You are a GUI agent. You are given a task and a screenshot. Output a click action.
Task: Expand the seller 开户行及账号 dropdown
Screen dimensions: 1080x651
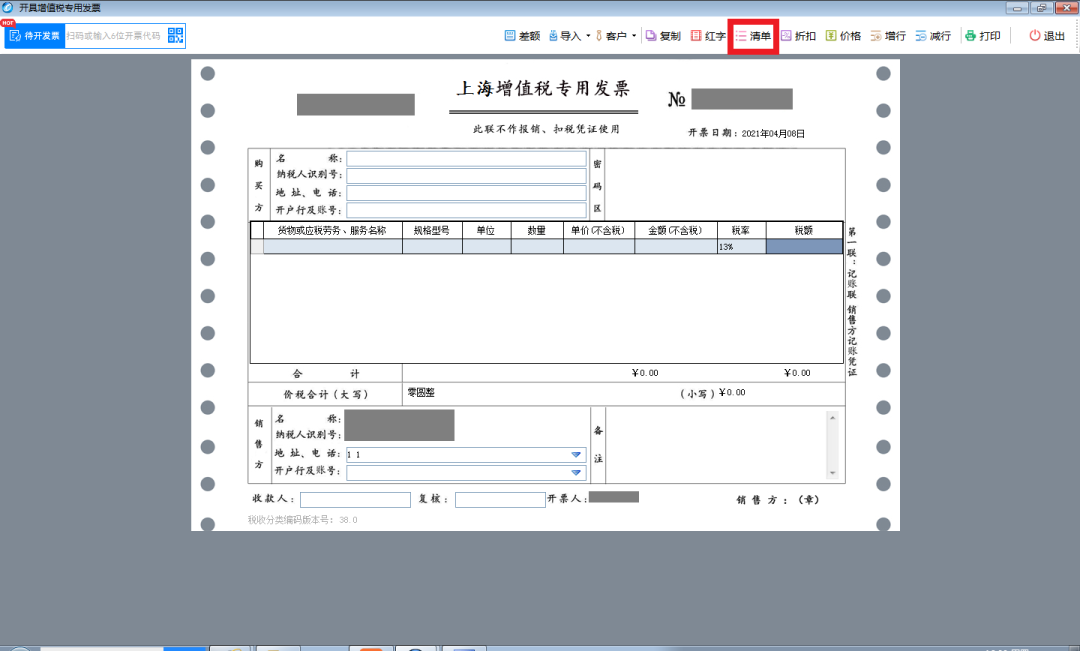[x=576, y=473]
